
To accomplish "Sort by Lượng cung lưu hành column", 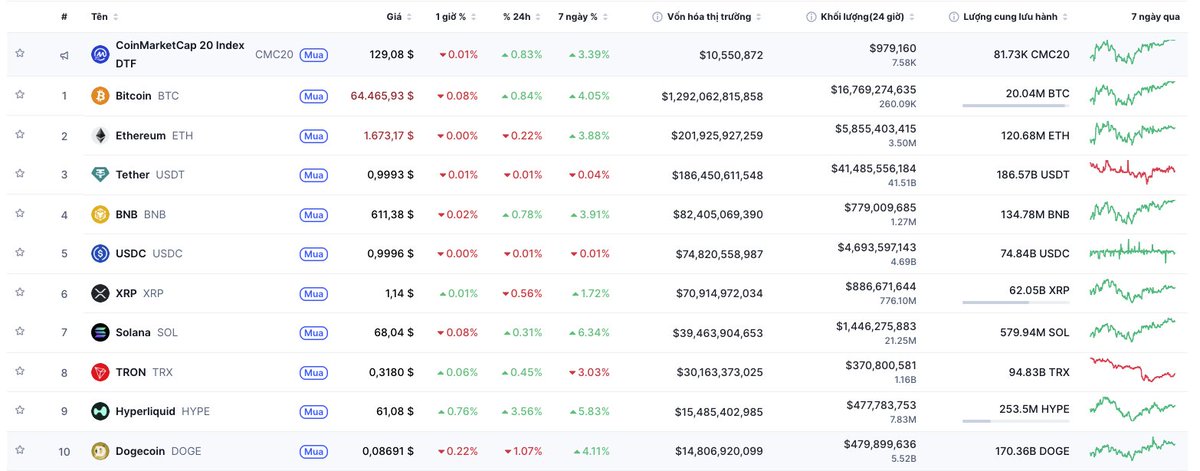I will pyautogui.click(x=1014, y=17).
